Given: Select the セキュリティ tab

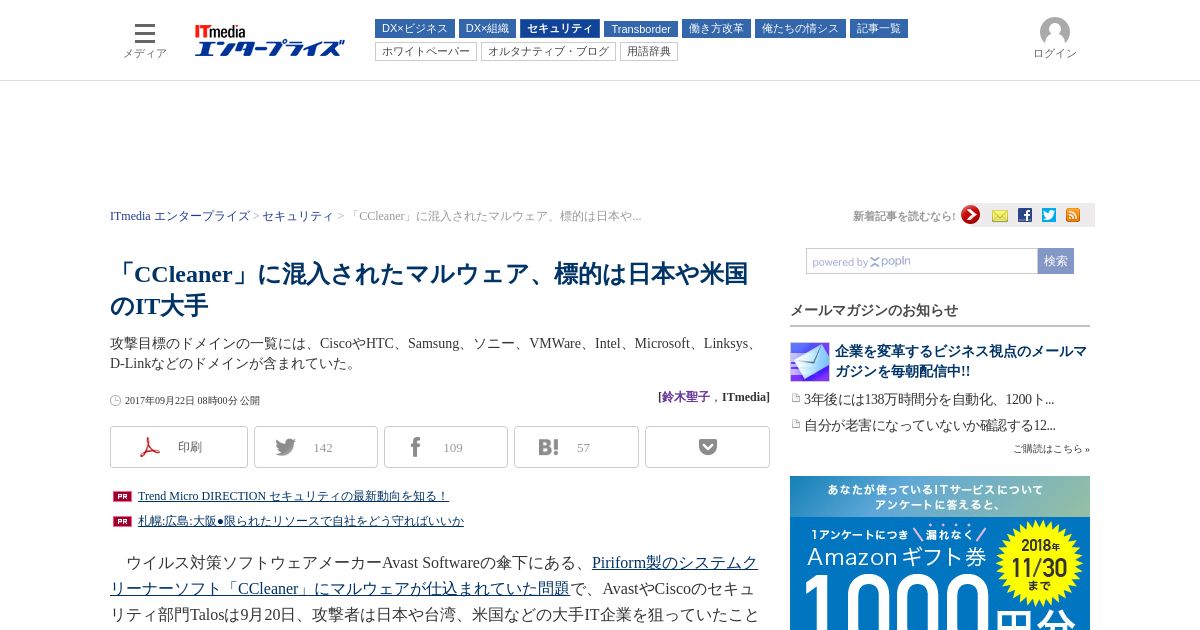Looking at the screenshot, I should [560, 29].
